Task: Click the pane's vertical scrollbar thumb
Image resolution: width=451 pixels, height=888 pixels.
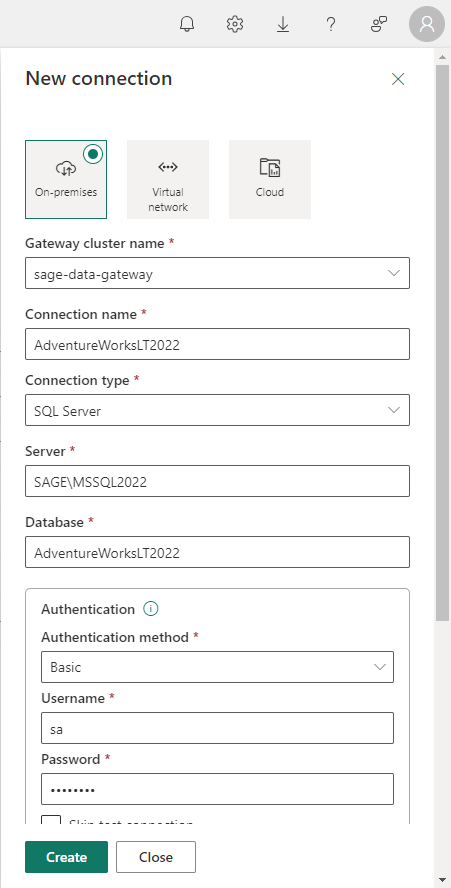Action: [443, 343]
